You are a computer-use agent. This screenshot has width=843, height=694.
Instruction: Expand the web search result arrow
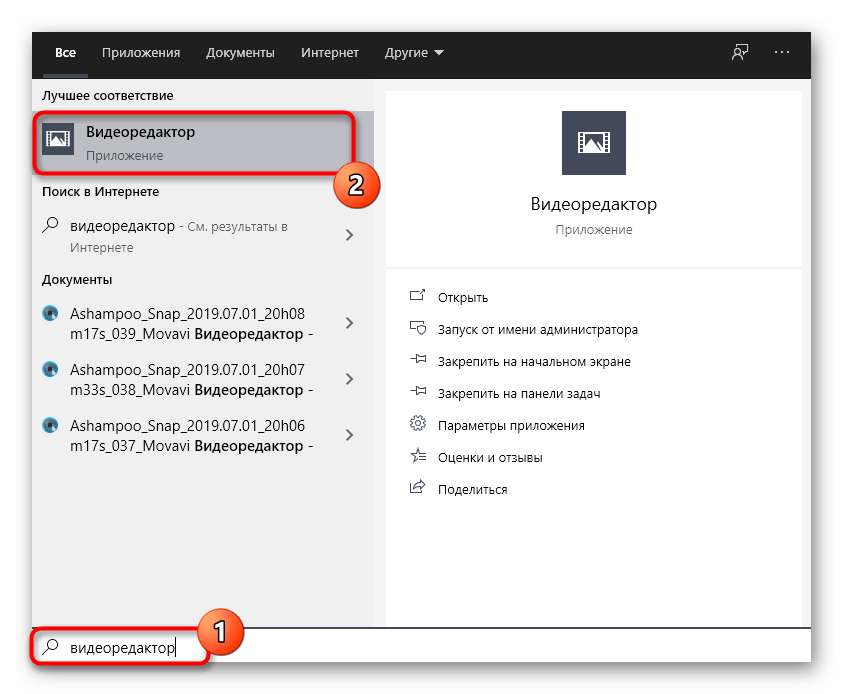click(349, 235)
